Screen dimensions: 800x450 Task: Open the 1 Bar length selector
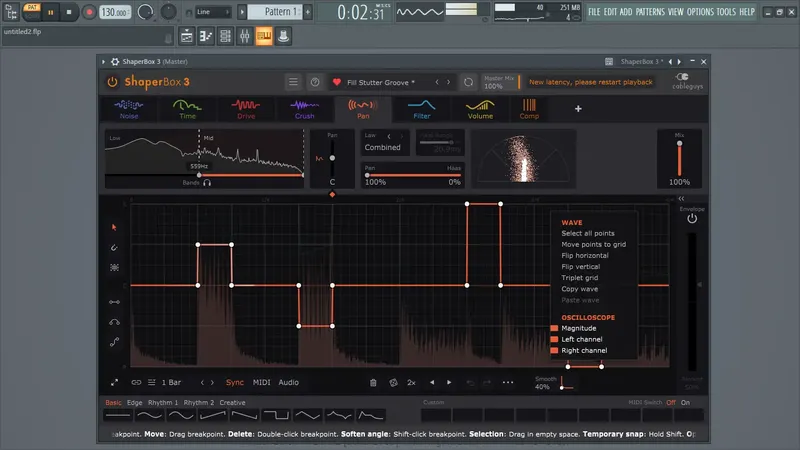coord(171,383)
